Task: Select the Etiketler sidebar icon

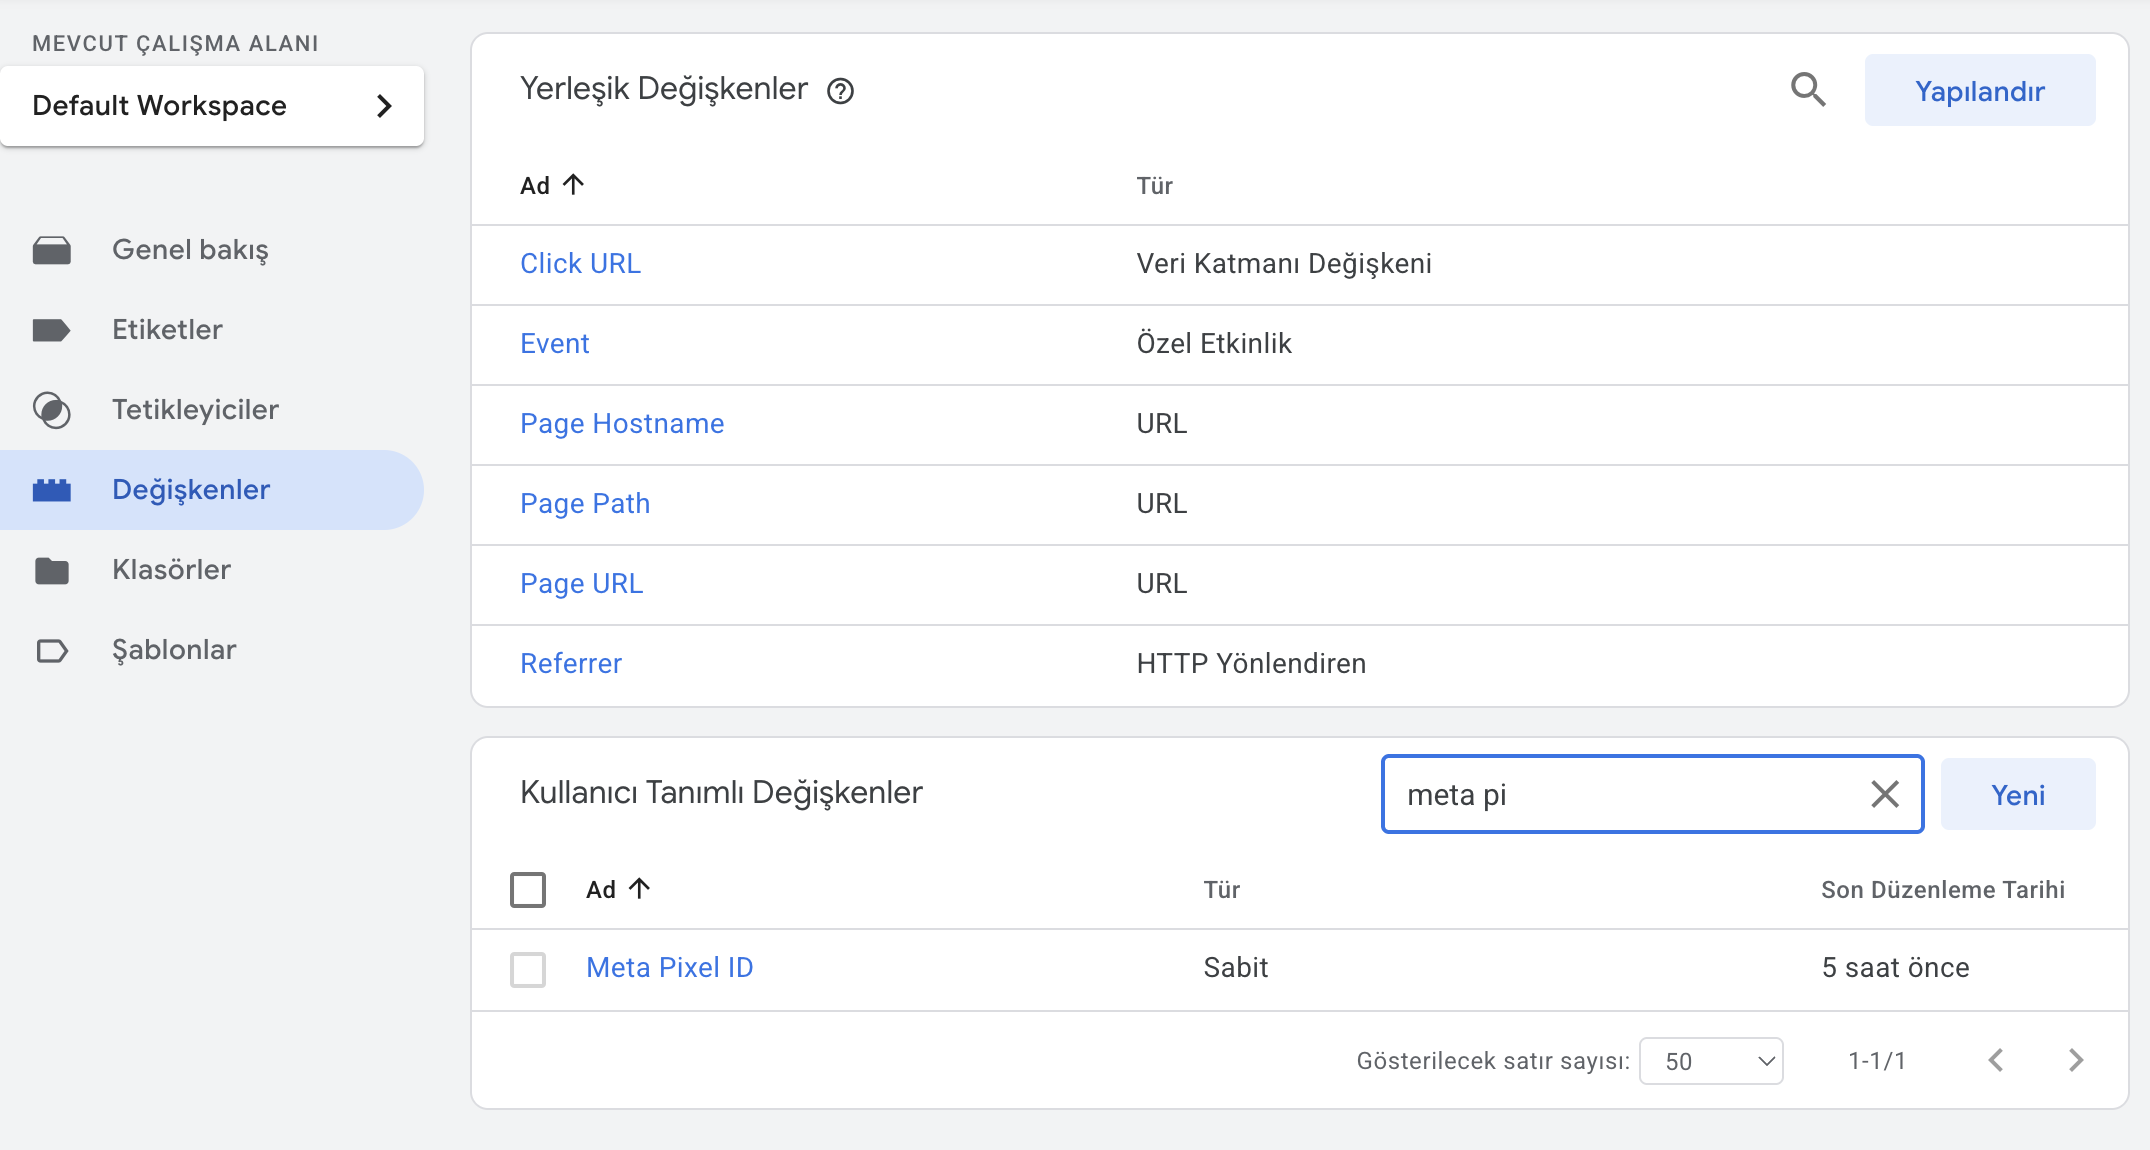Action: coord(53,330)
